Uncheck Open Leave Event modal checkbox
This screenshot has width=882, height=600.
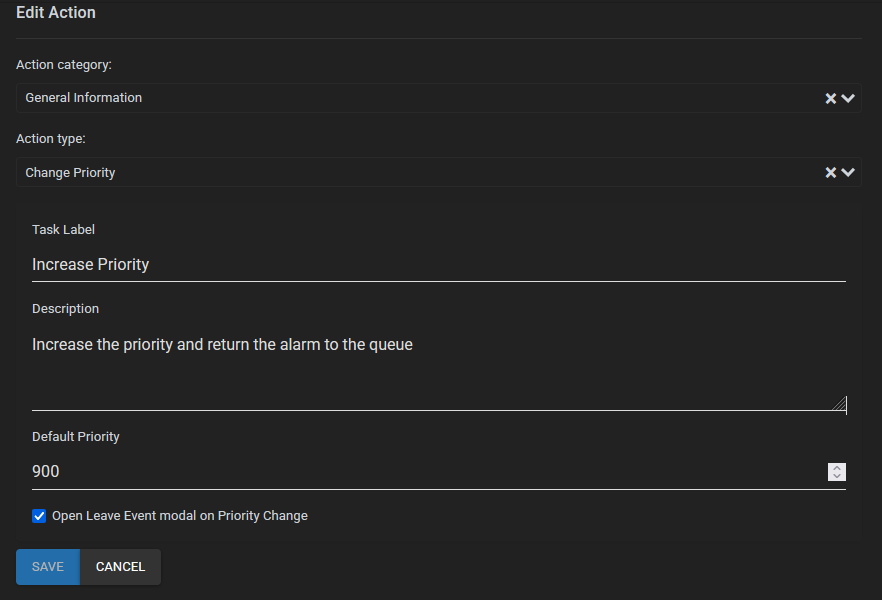39,516
